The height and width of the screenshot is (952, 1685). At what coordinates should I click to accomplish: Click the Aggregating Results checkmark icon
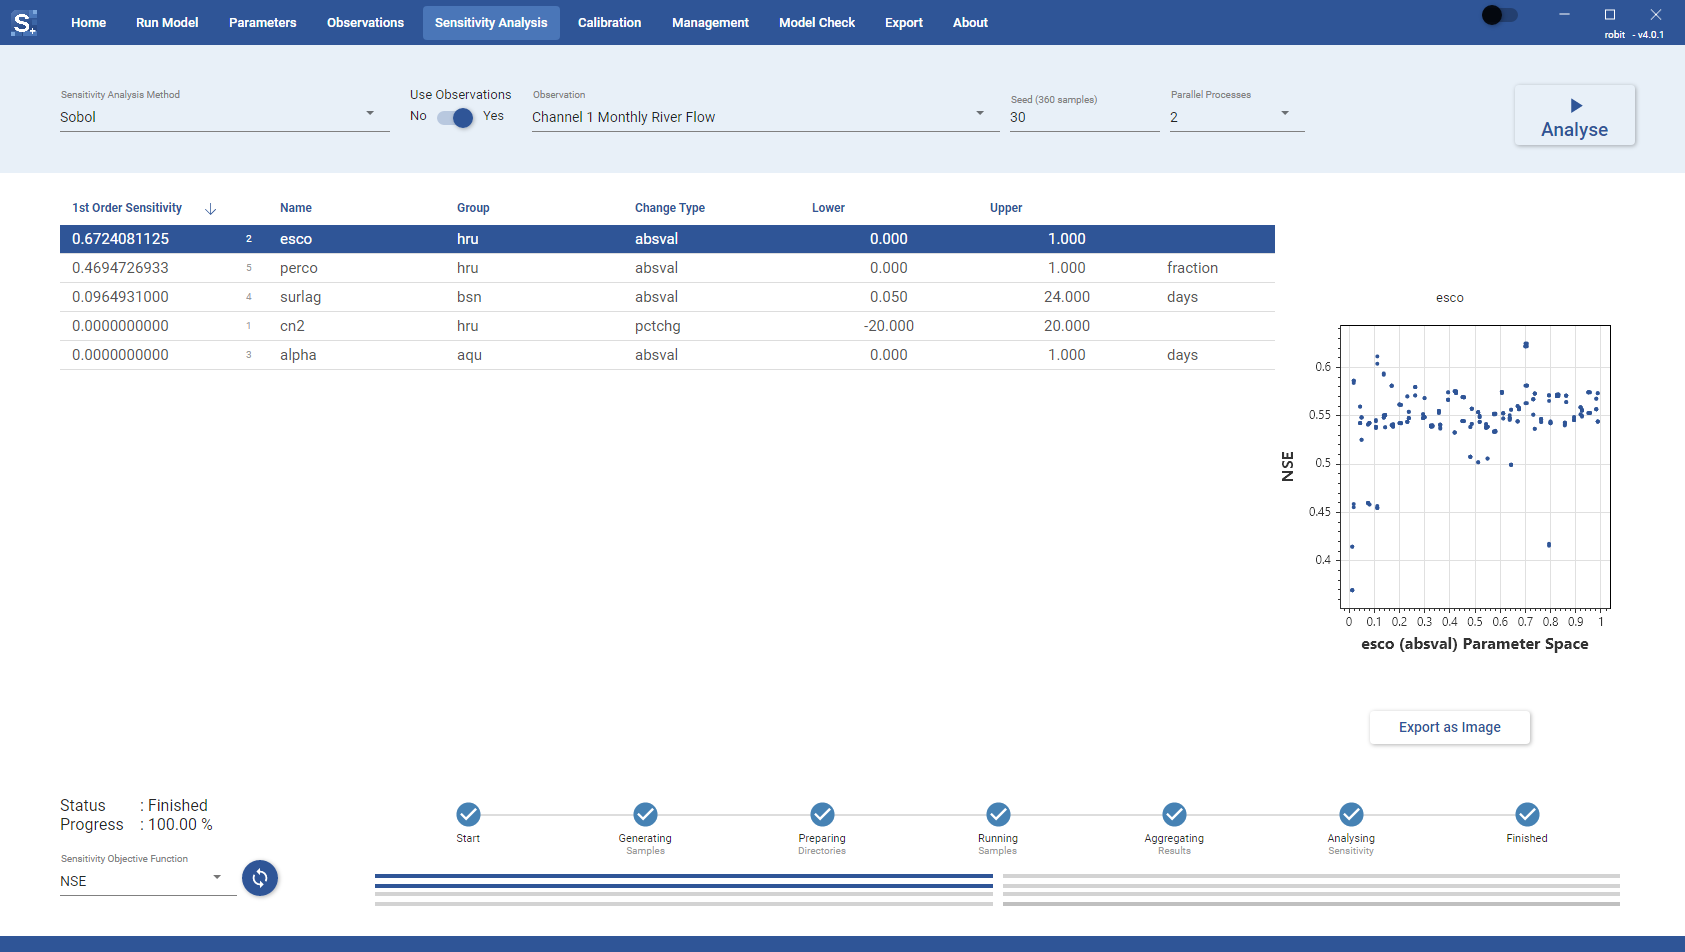click(x=1174, y=814)
